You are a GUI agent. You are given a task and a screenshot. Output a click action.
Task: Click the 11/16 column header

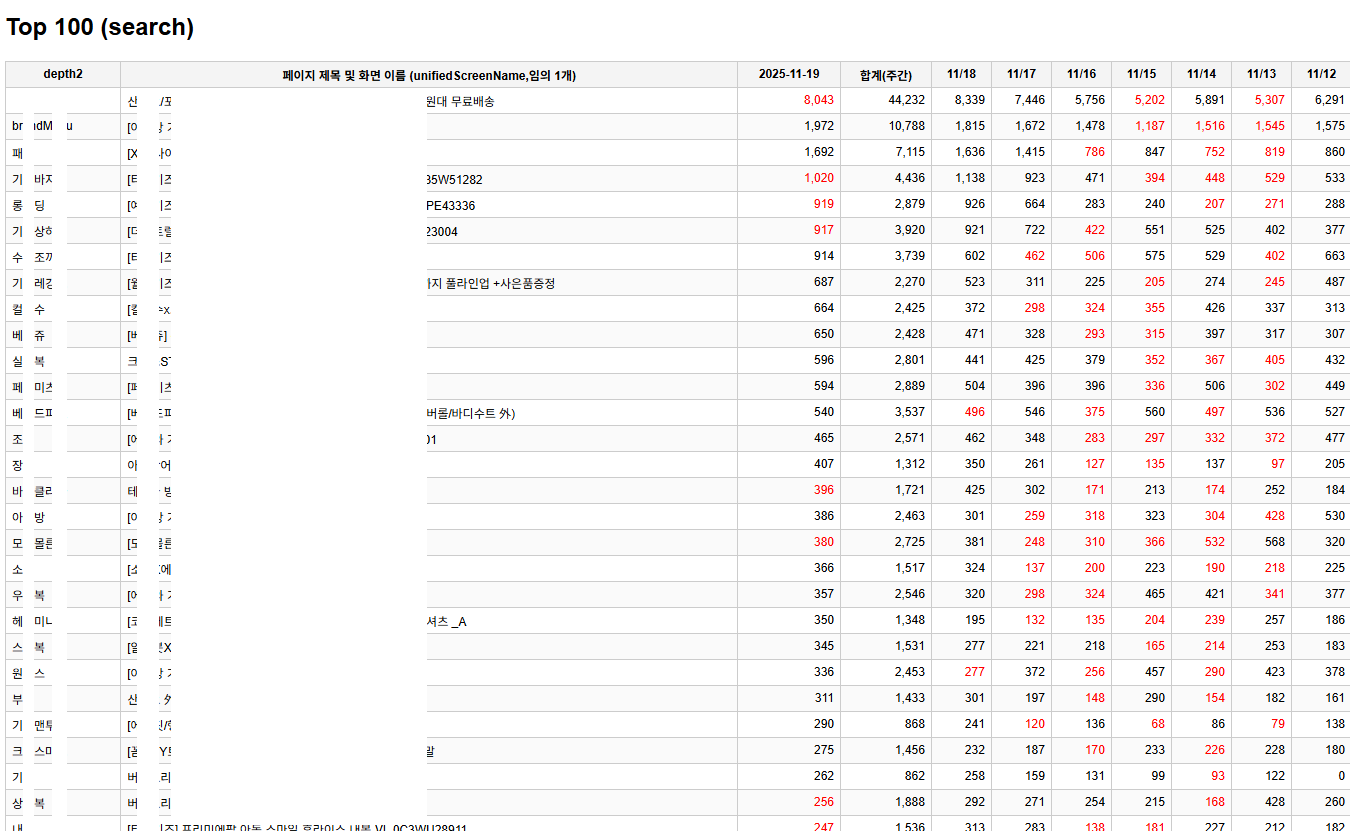(x=1081, y=75)
